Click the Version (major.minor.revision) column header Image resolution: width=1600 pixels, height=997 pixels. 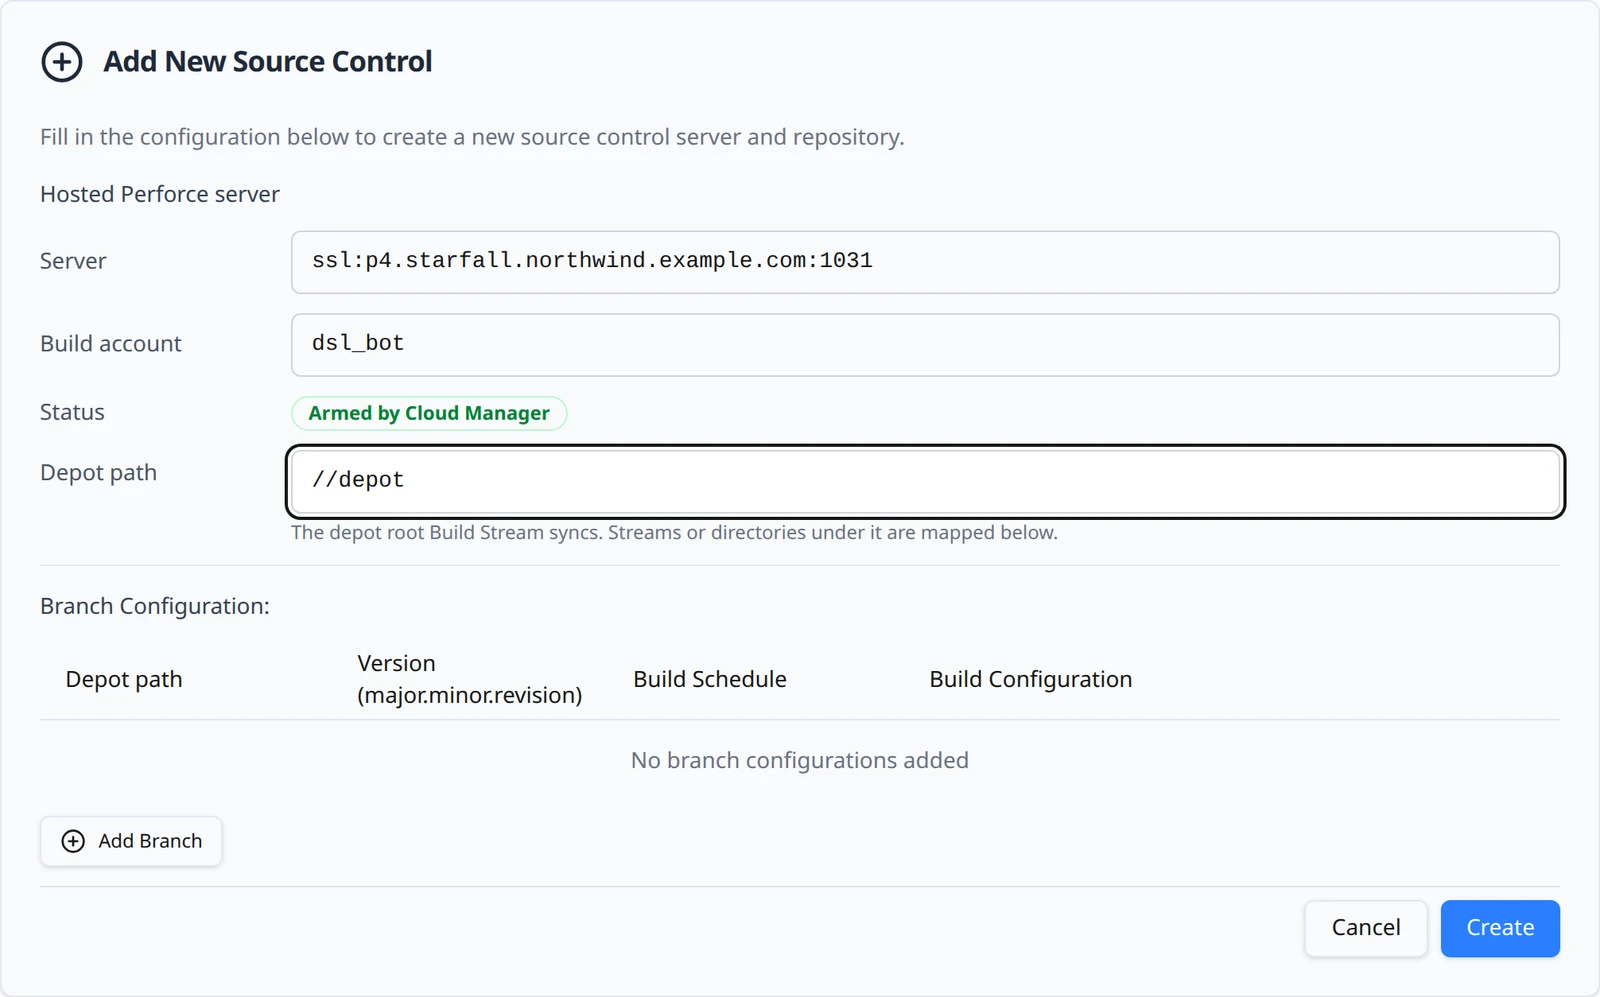pos(469,679)
